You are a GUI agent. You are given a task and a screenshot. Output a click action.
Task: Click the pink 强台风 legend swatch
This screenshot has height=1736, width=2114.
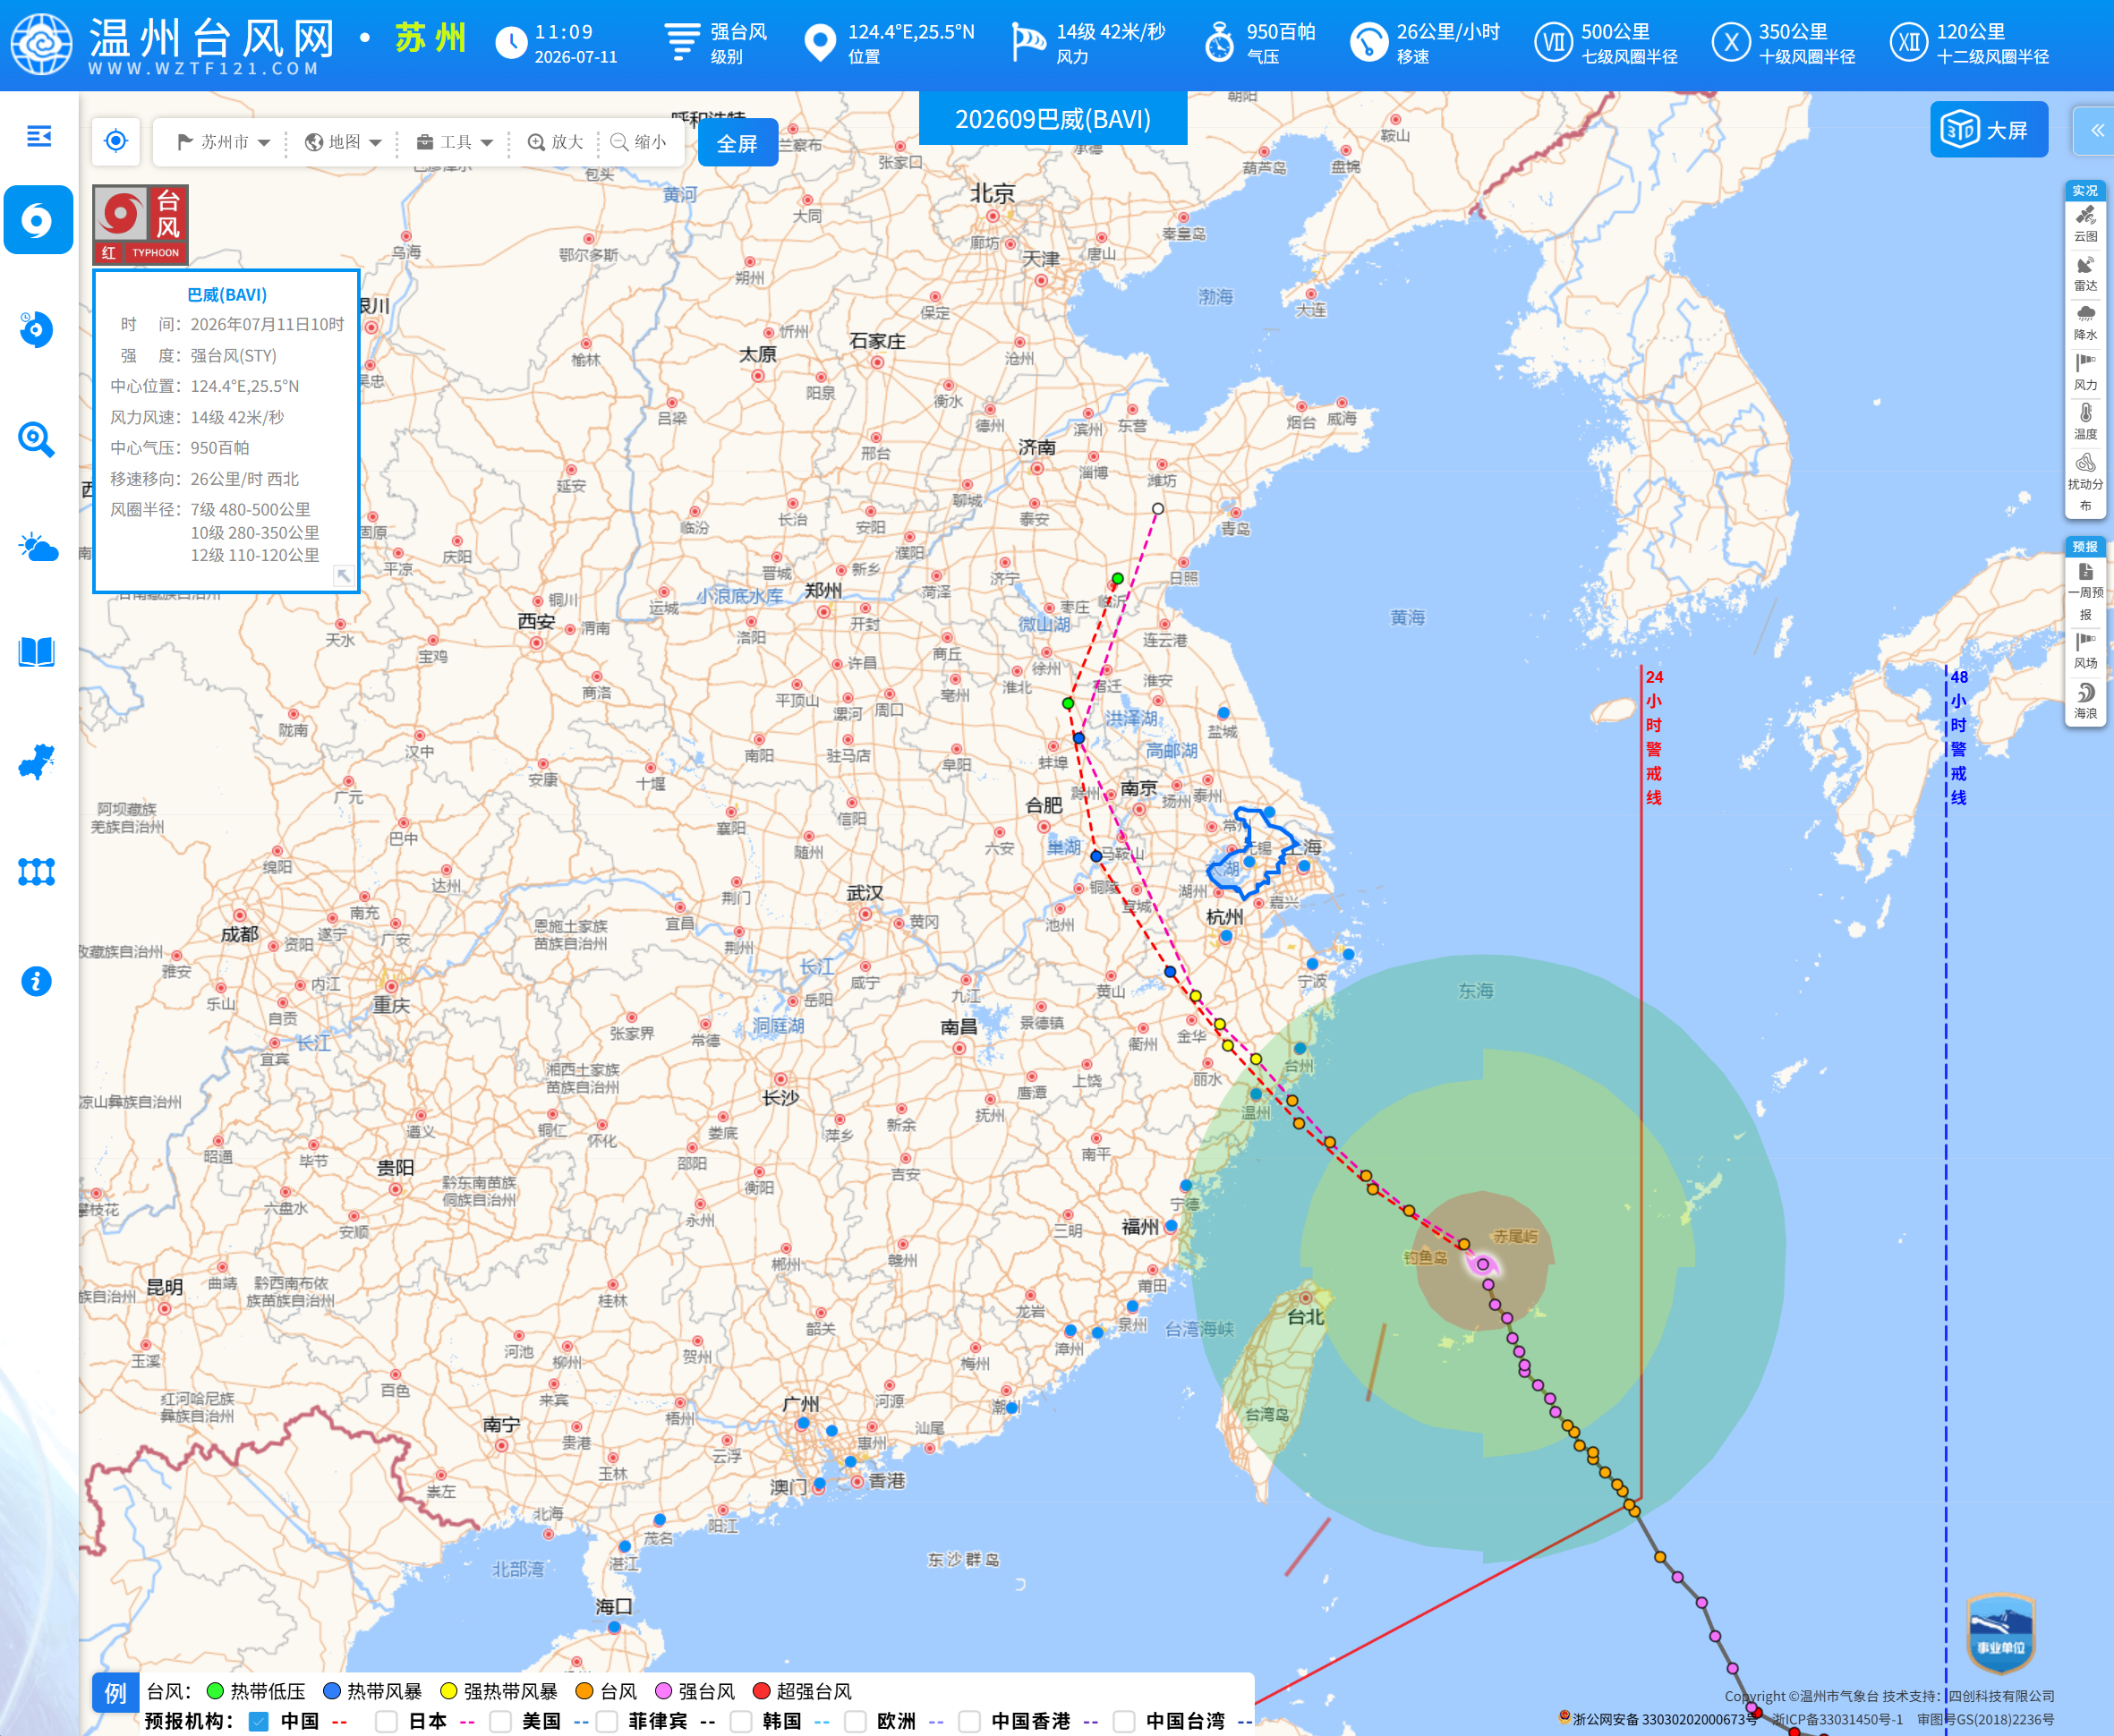click(x=662, y=1691)
